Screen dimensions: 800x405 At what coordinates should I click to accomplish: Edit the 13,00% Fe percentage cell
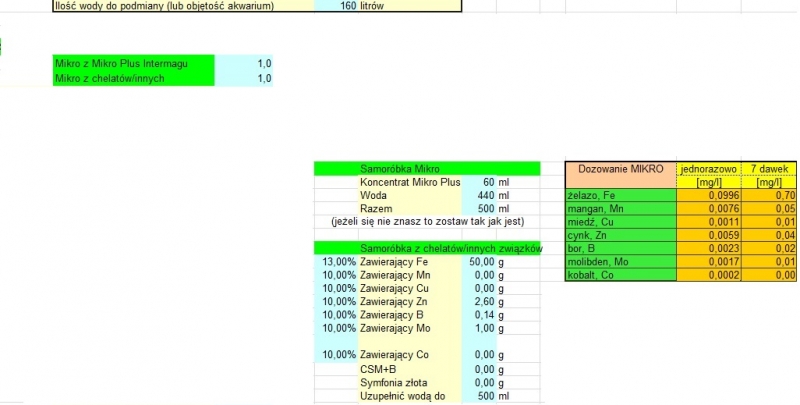tap(337, 262)
